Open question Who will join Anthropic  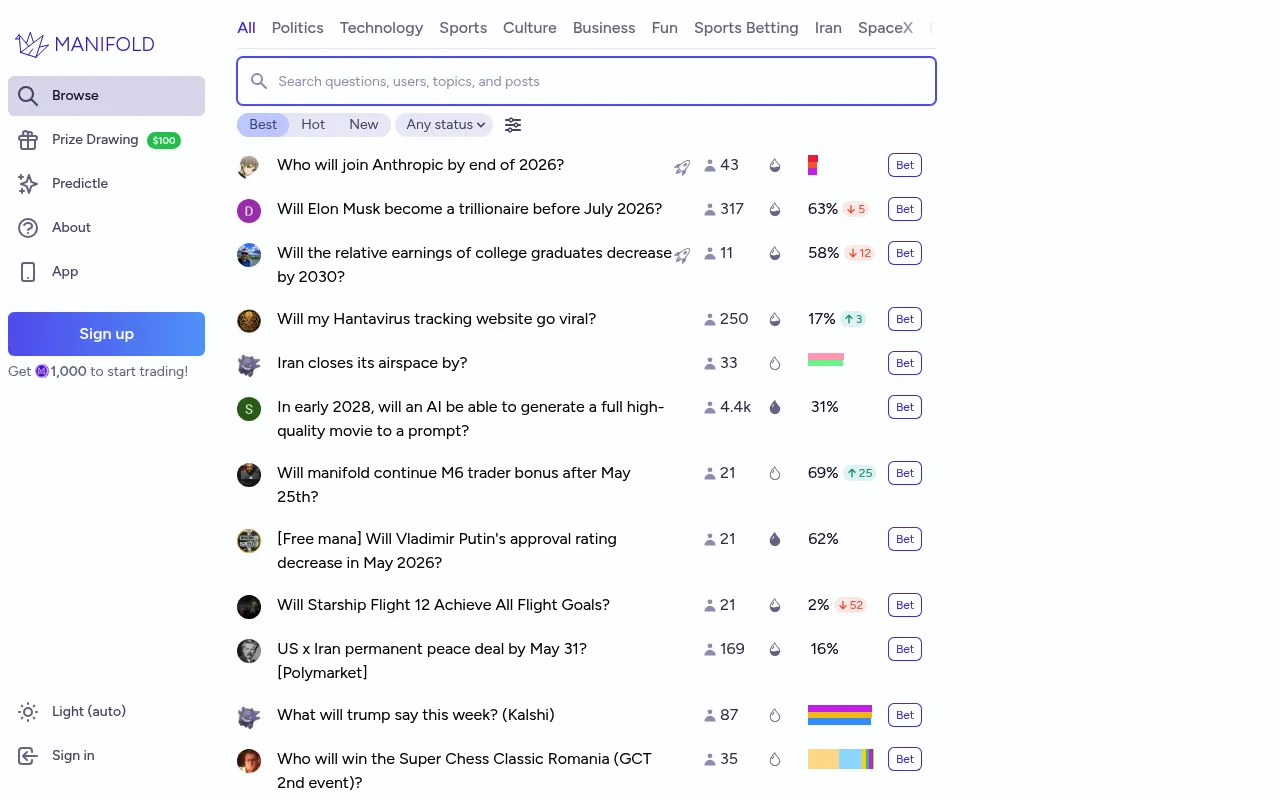(x=421, y=165)
